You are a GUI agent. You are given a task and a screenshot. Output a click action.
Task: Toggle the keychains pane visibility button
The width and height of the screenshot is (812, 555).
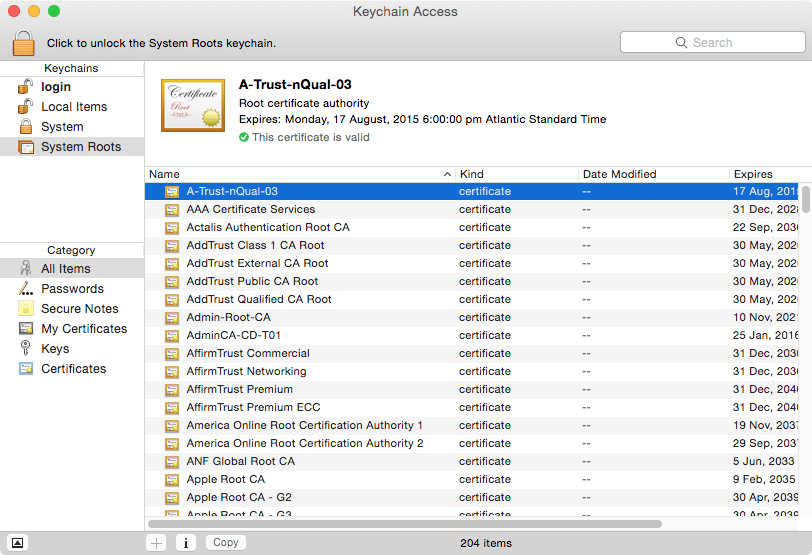pos(18,543)
